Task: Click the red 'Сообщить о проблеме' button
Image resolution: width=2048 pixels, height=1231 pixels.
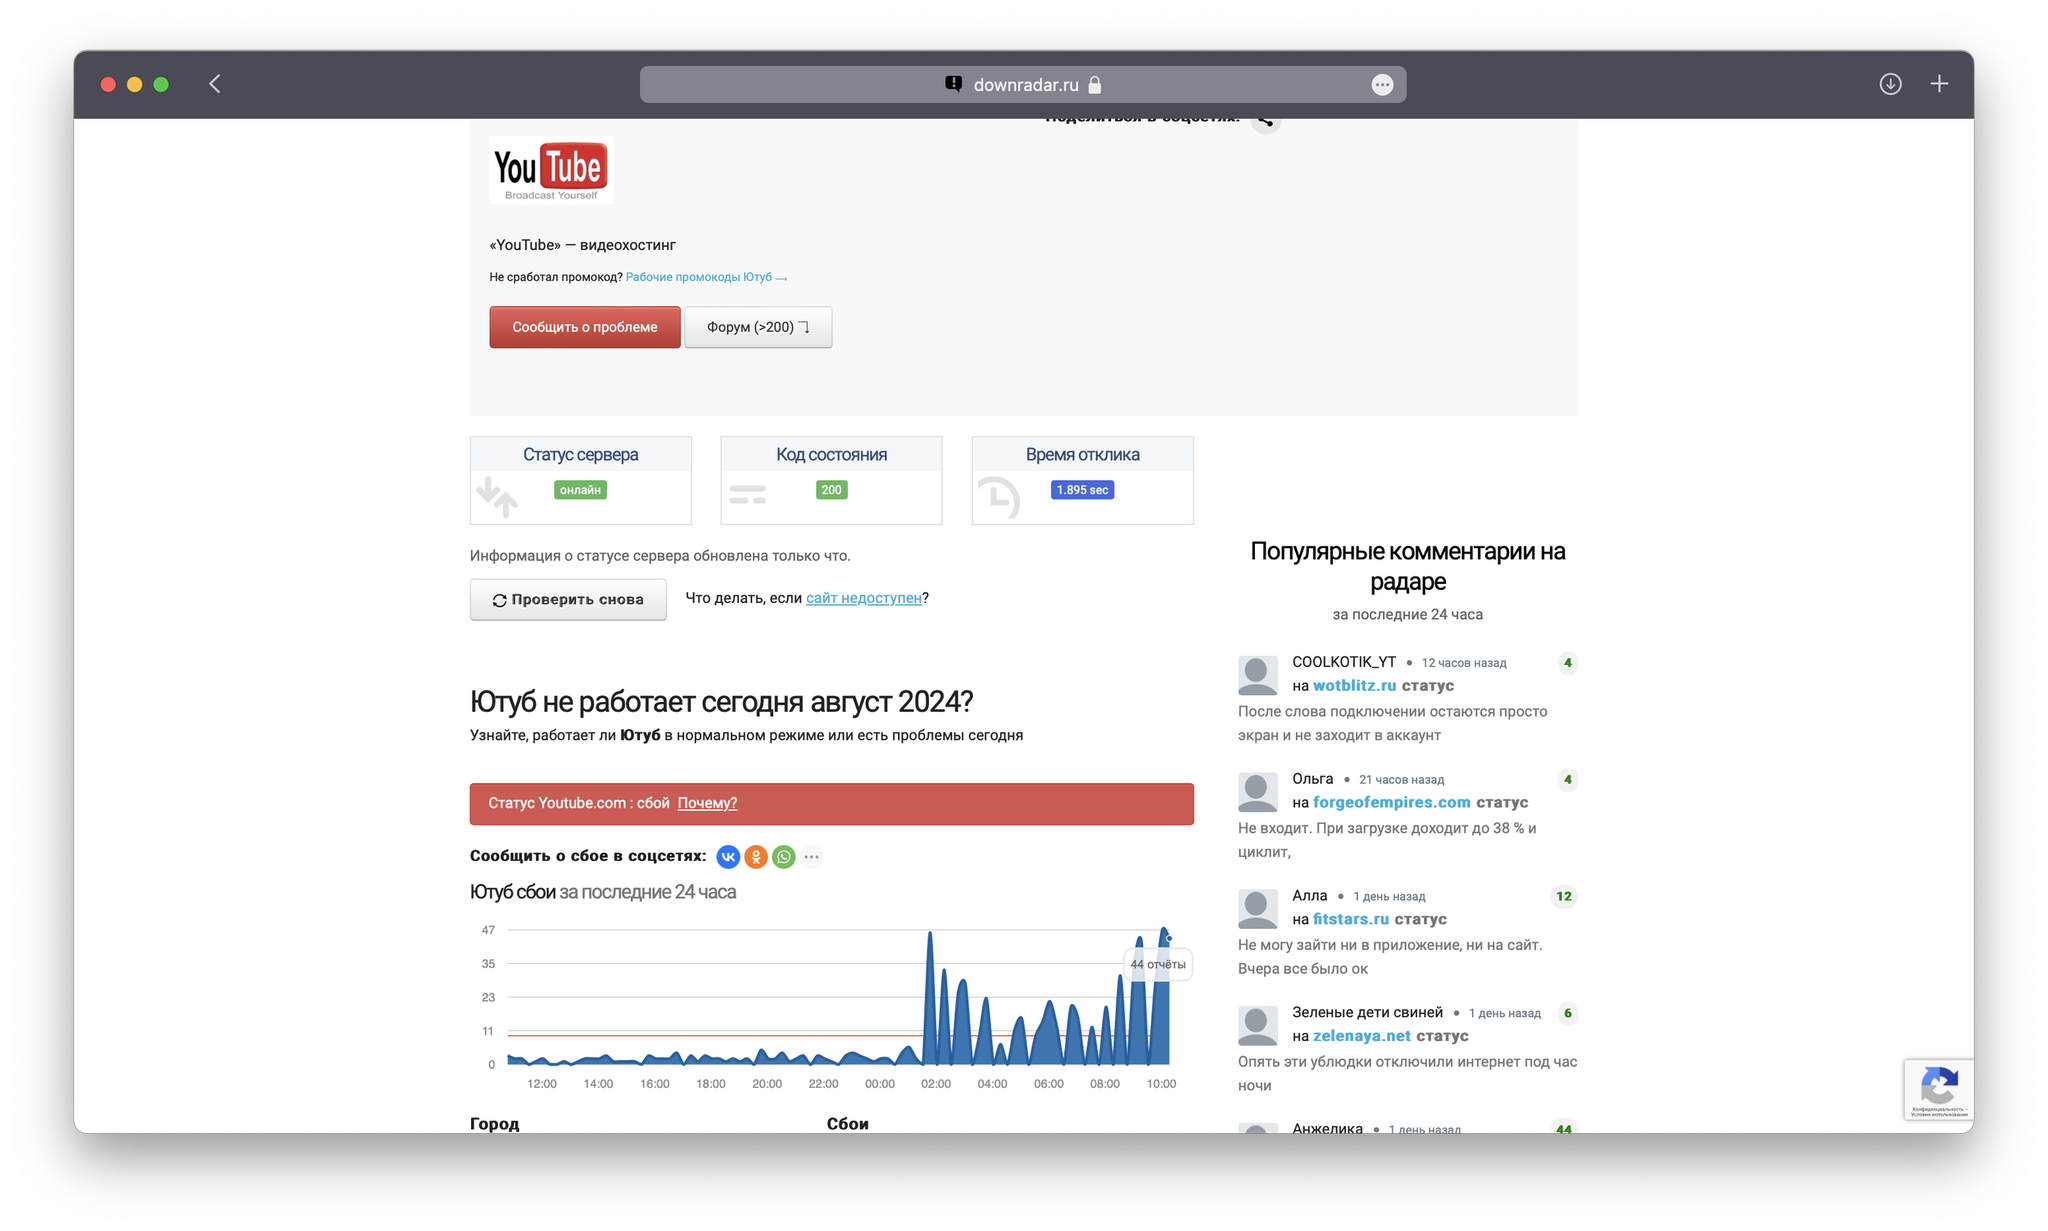Action: [584, 326]
